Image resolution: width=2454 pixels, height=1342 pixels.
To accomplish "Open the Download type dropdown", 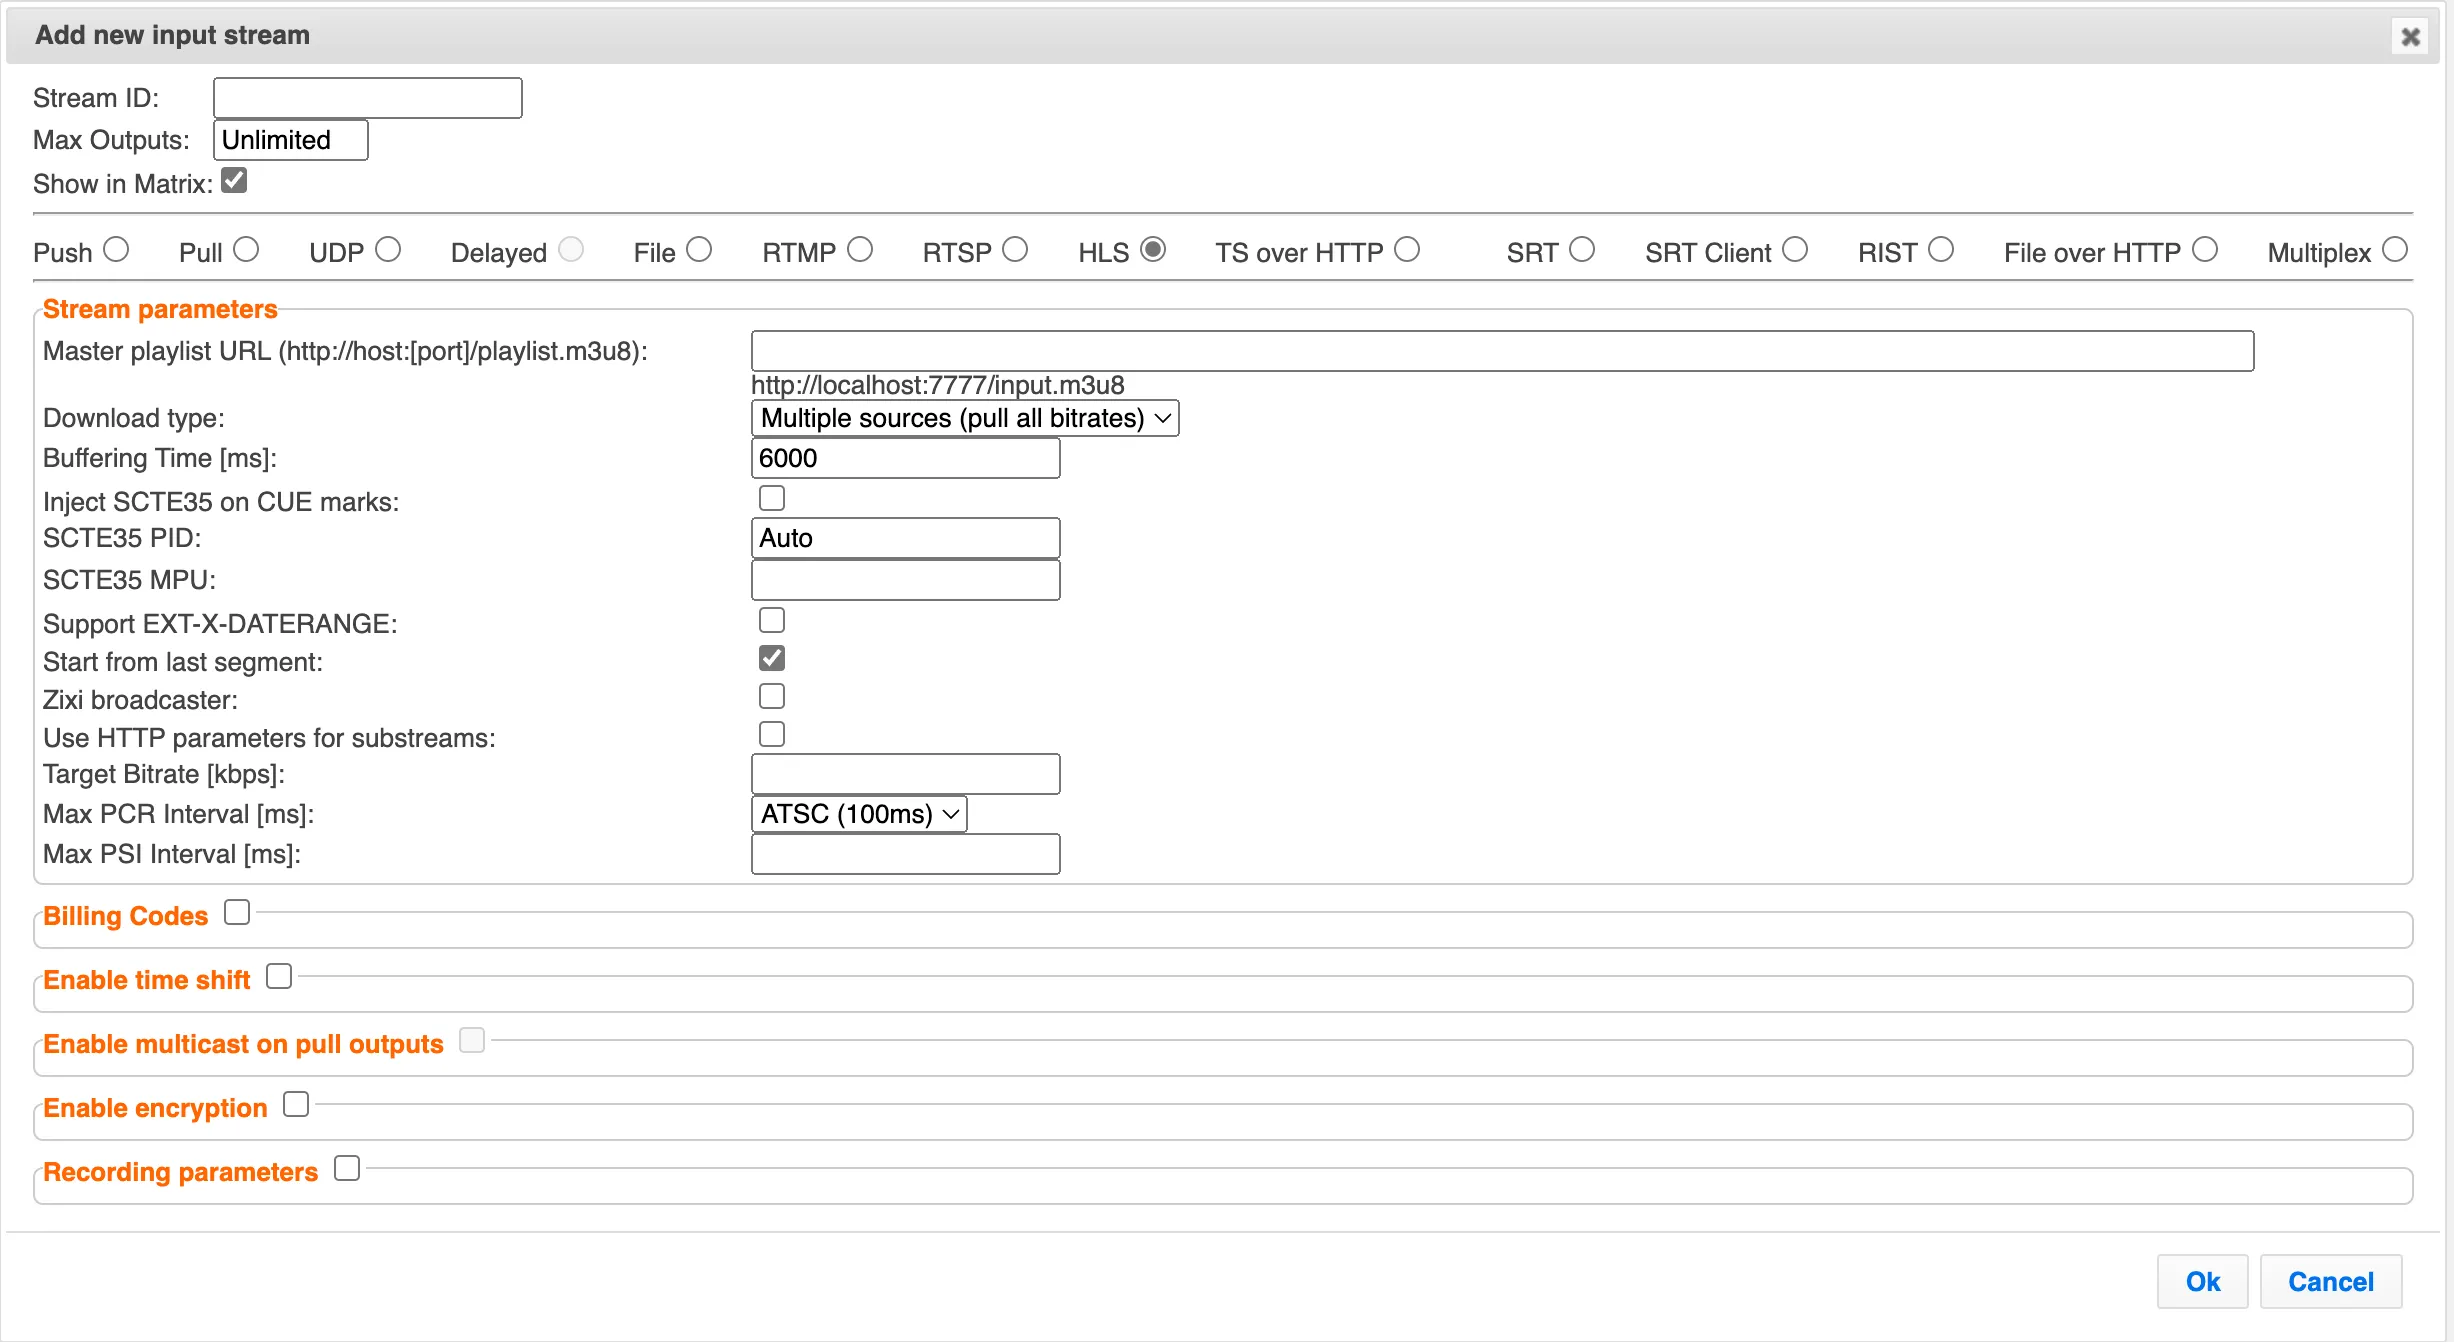I will coord(965,418).
